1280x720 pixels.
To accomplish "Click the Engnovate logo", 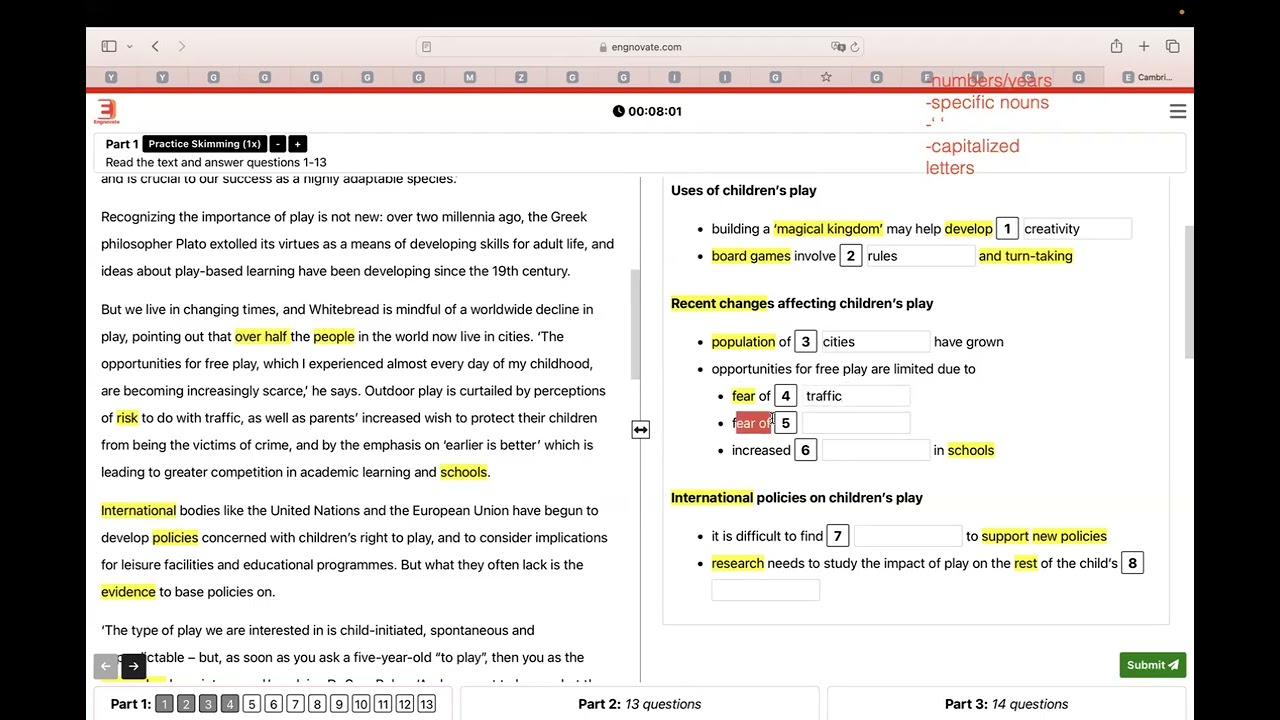I will 107,112.
